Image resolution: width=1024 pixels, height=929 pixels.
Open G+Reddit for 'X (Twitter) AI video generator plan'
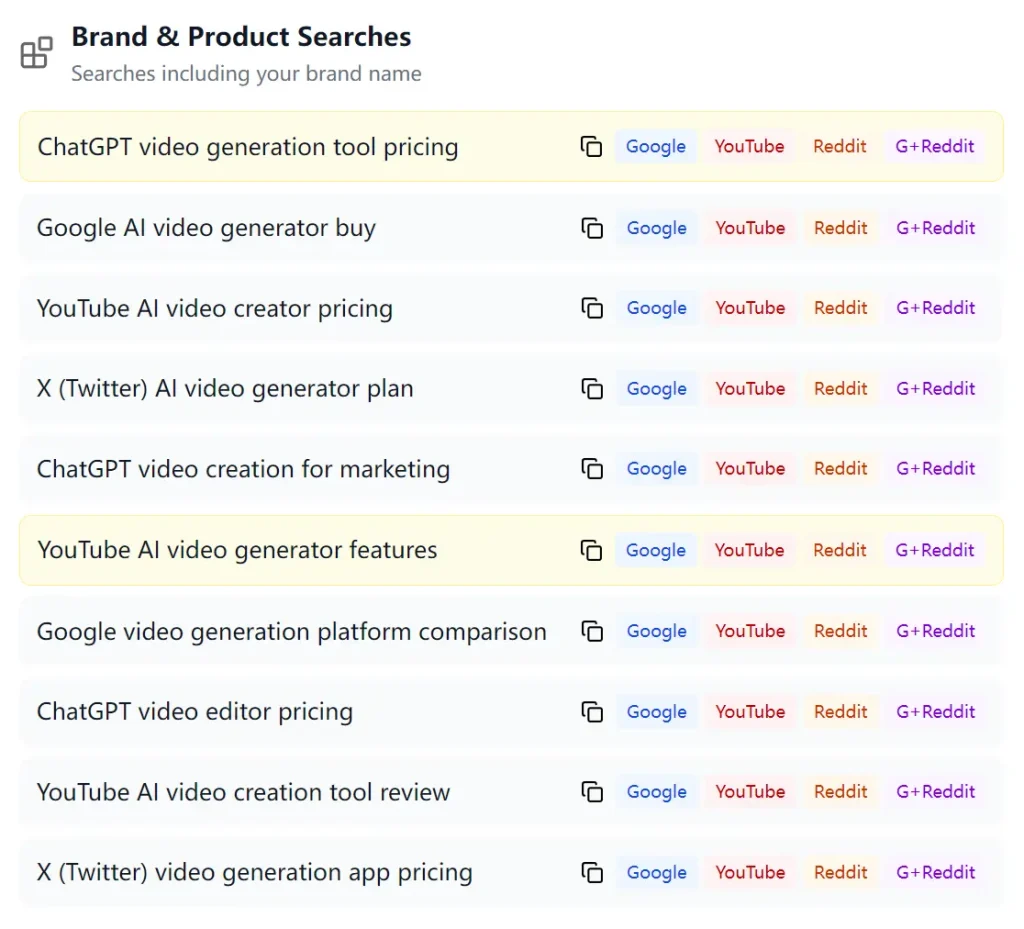pos(935,389)
